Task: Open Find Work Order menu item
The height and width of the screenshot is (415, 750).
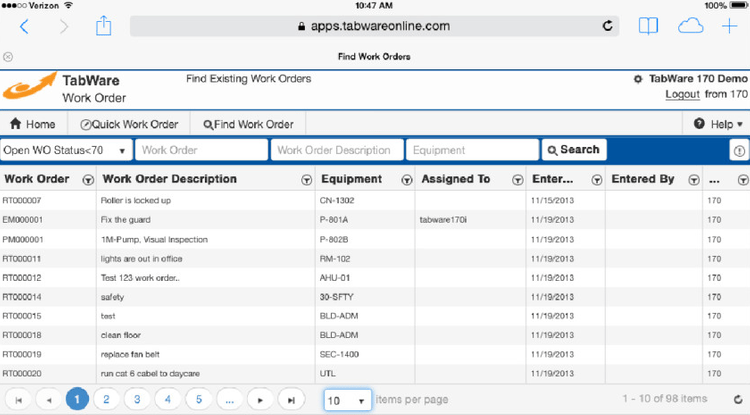Action: click(x=248, y=124)
